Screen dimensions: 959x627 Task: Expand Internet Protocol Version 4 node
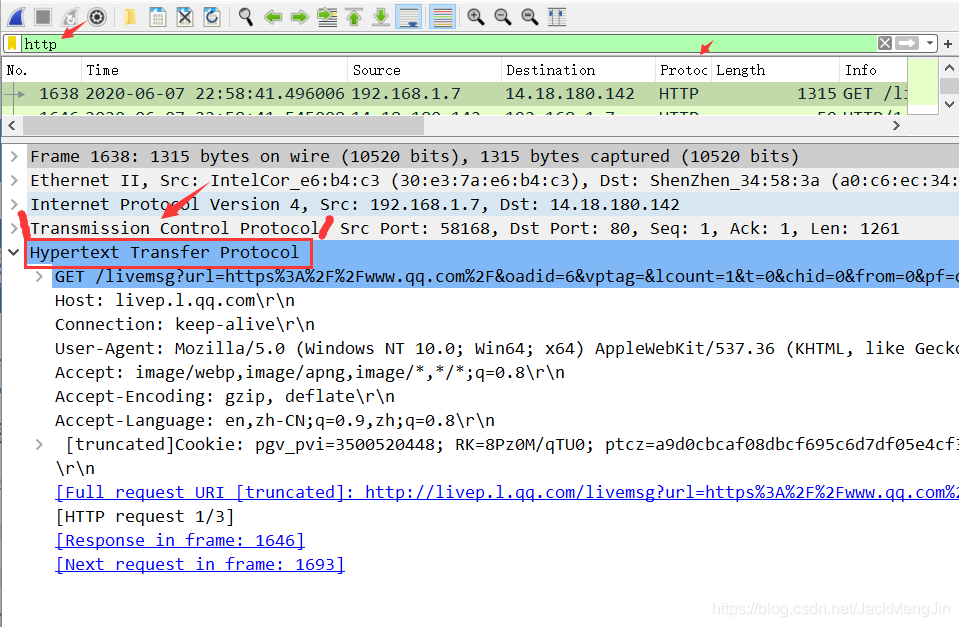pos(14,204)
